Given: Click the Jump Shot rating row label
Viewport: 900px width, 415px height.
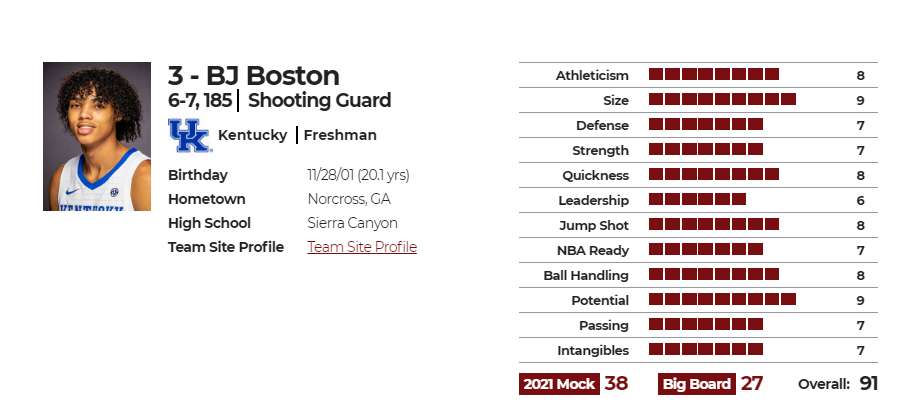Looking at the screenshot, I should coord(594,226).
